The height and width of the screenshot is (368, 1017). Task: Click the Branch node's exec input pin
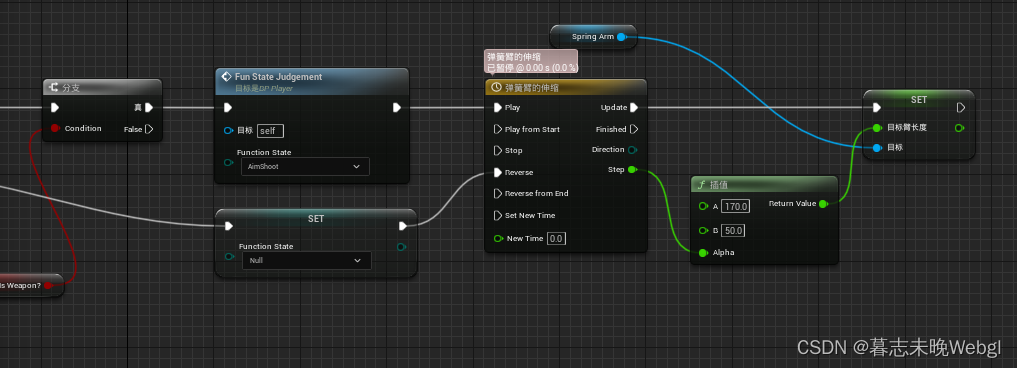coord(55,107)
